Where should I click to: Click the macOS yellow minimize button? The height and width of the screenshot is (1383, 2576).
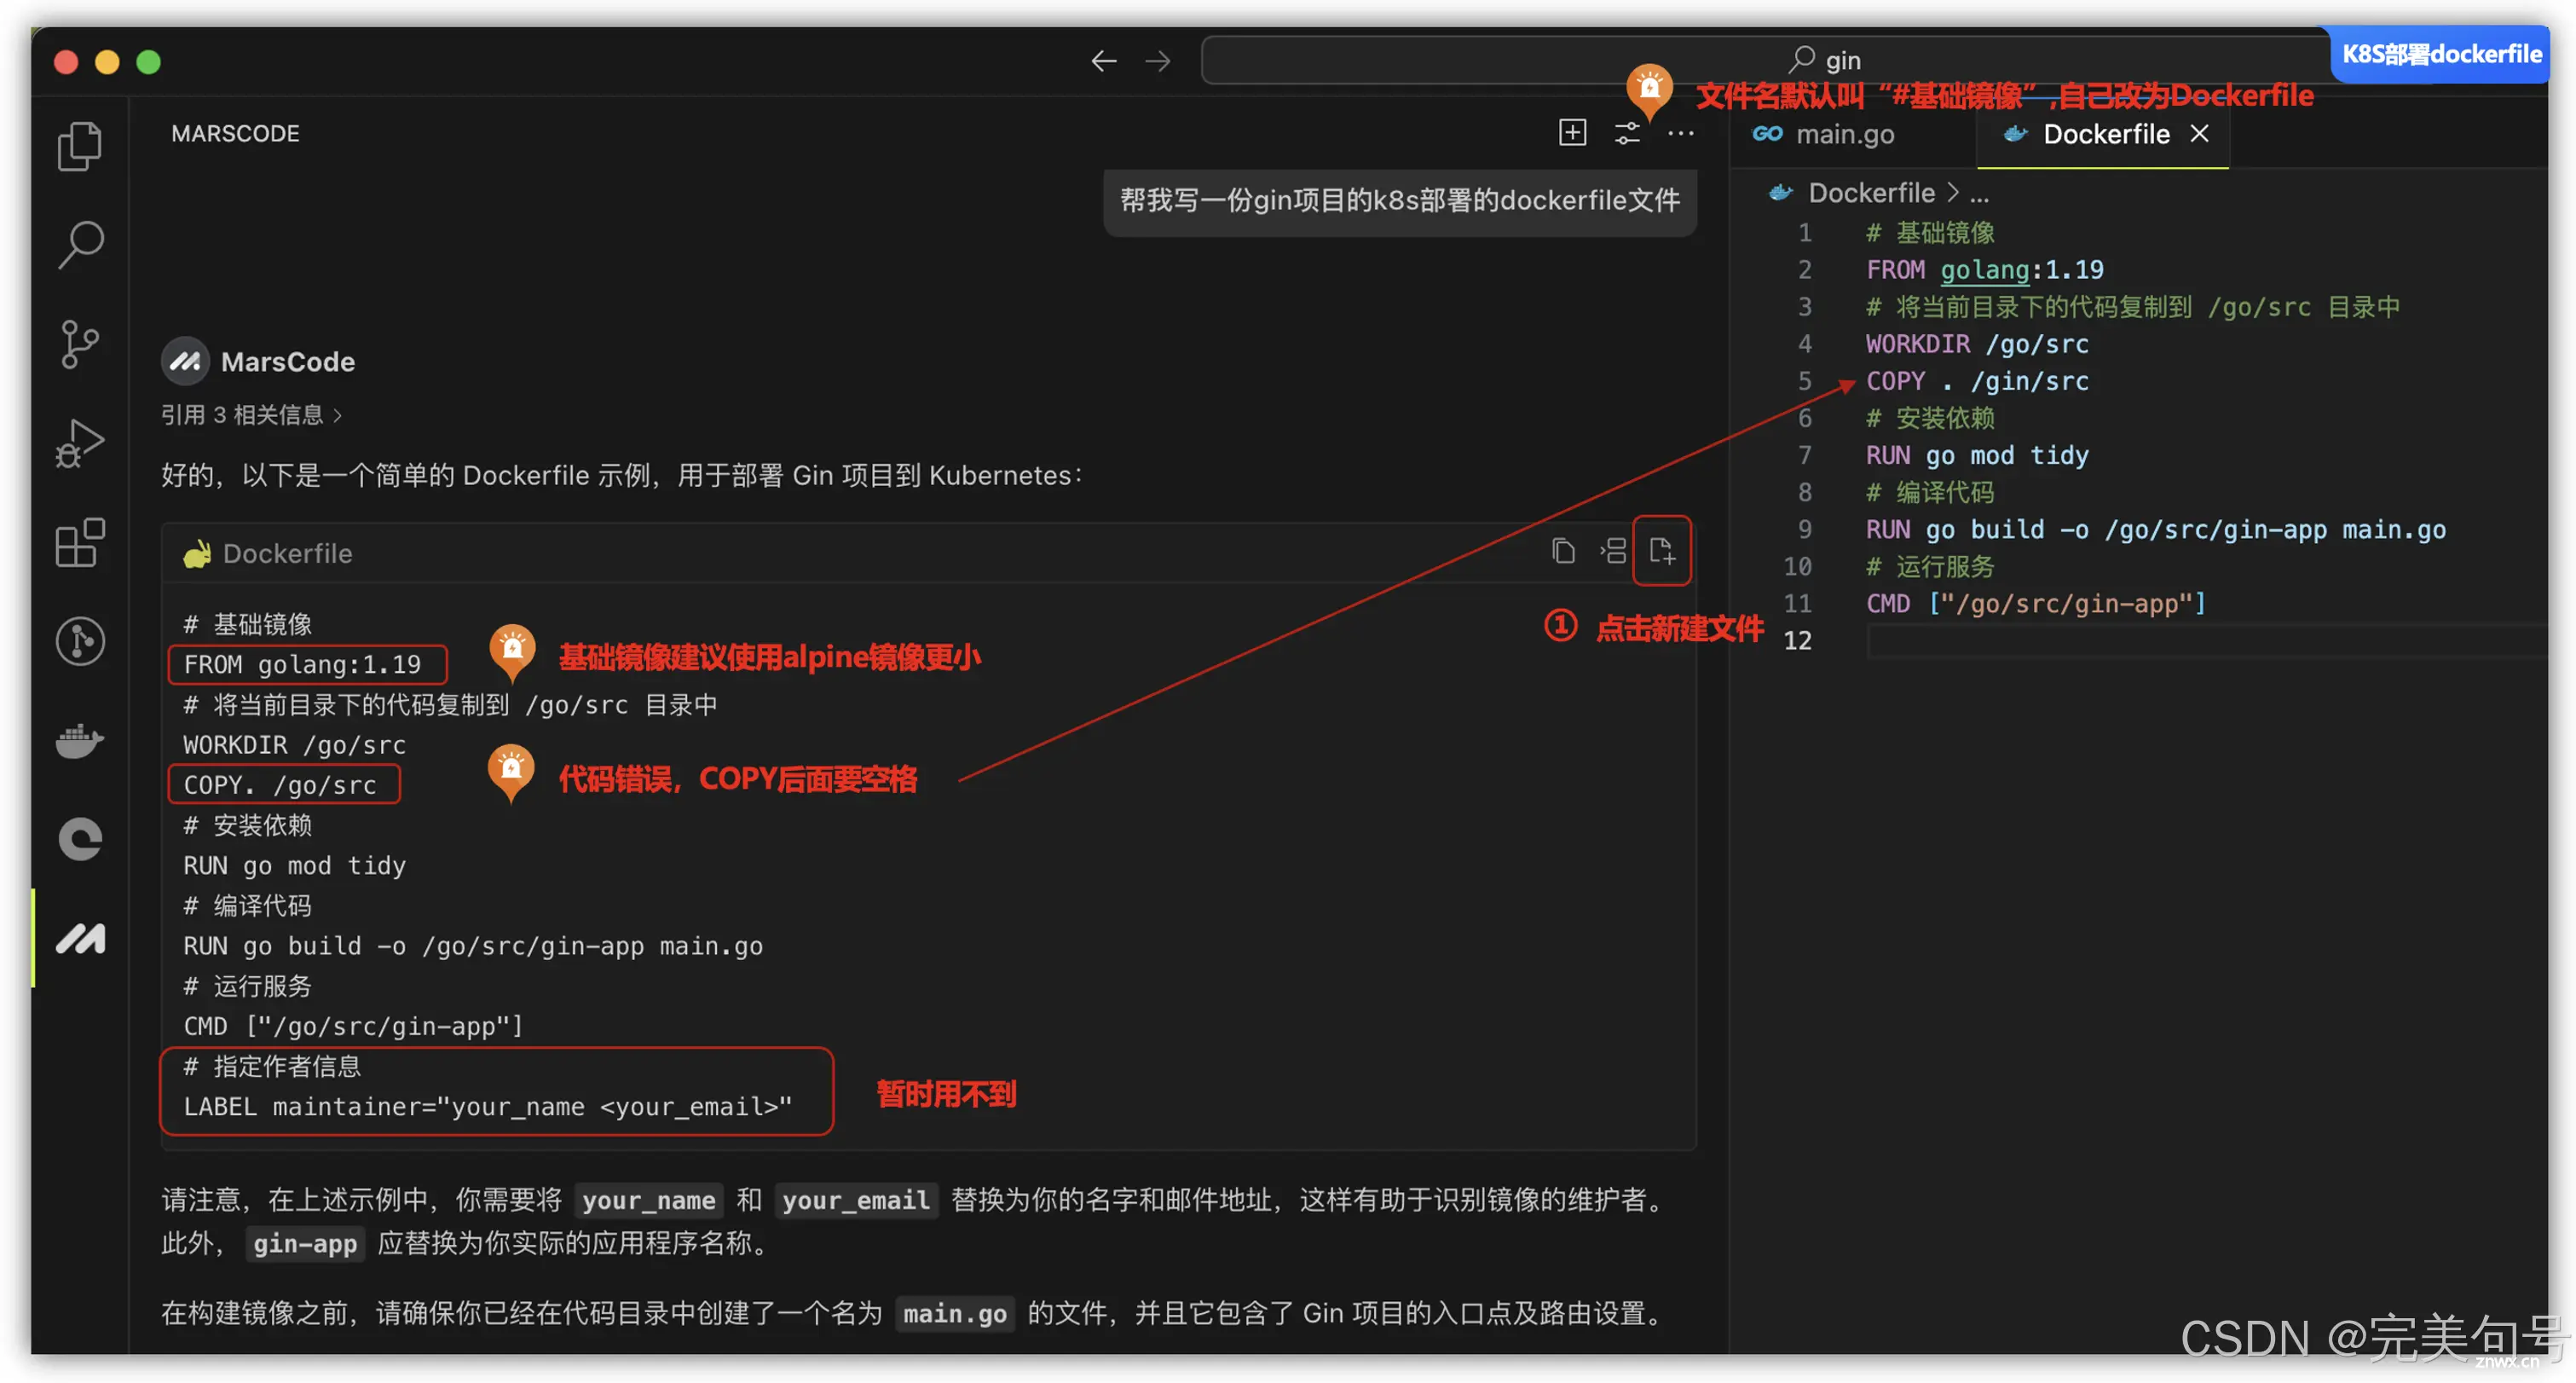click(108, 62)
